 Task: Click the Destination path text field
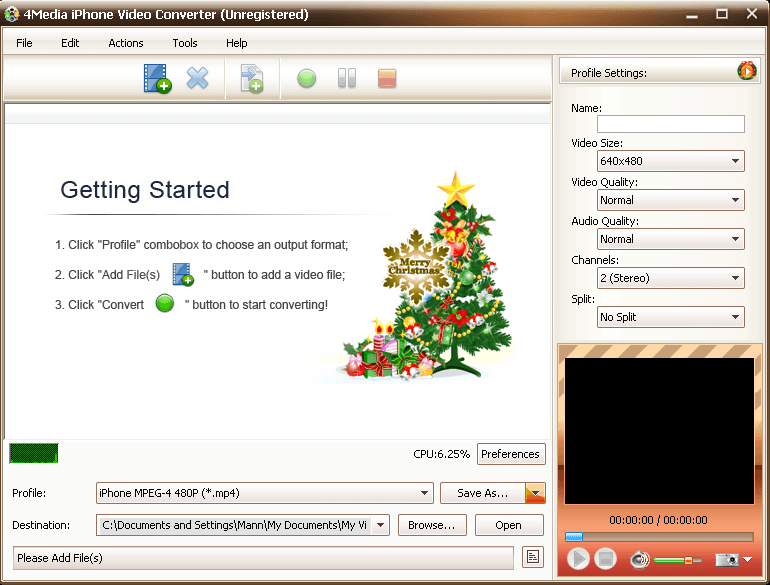click(x=235, y=525)
